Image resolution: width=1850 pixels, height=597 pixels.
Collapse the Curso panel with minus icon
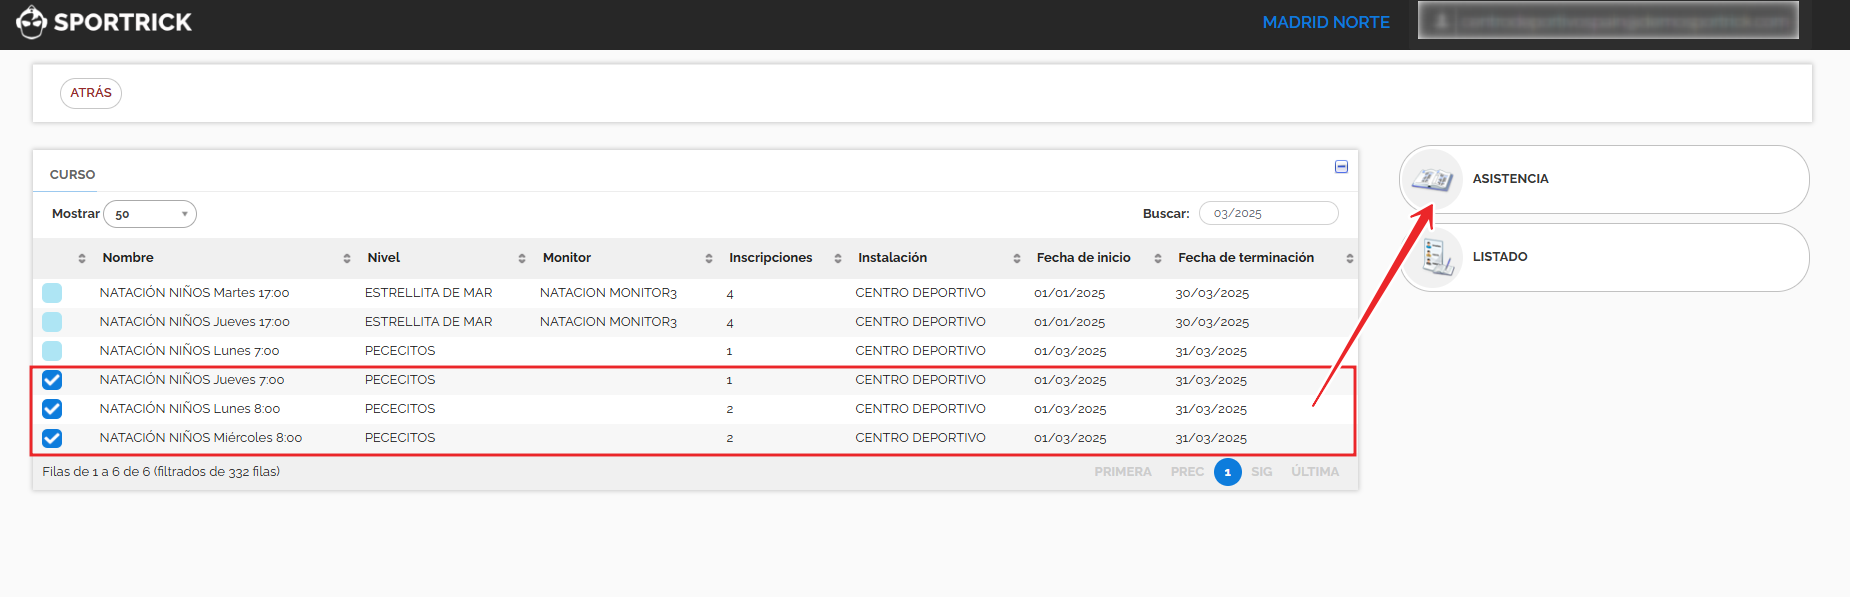1341,167
